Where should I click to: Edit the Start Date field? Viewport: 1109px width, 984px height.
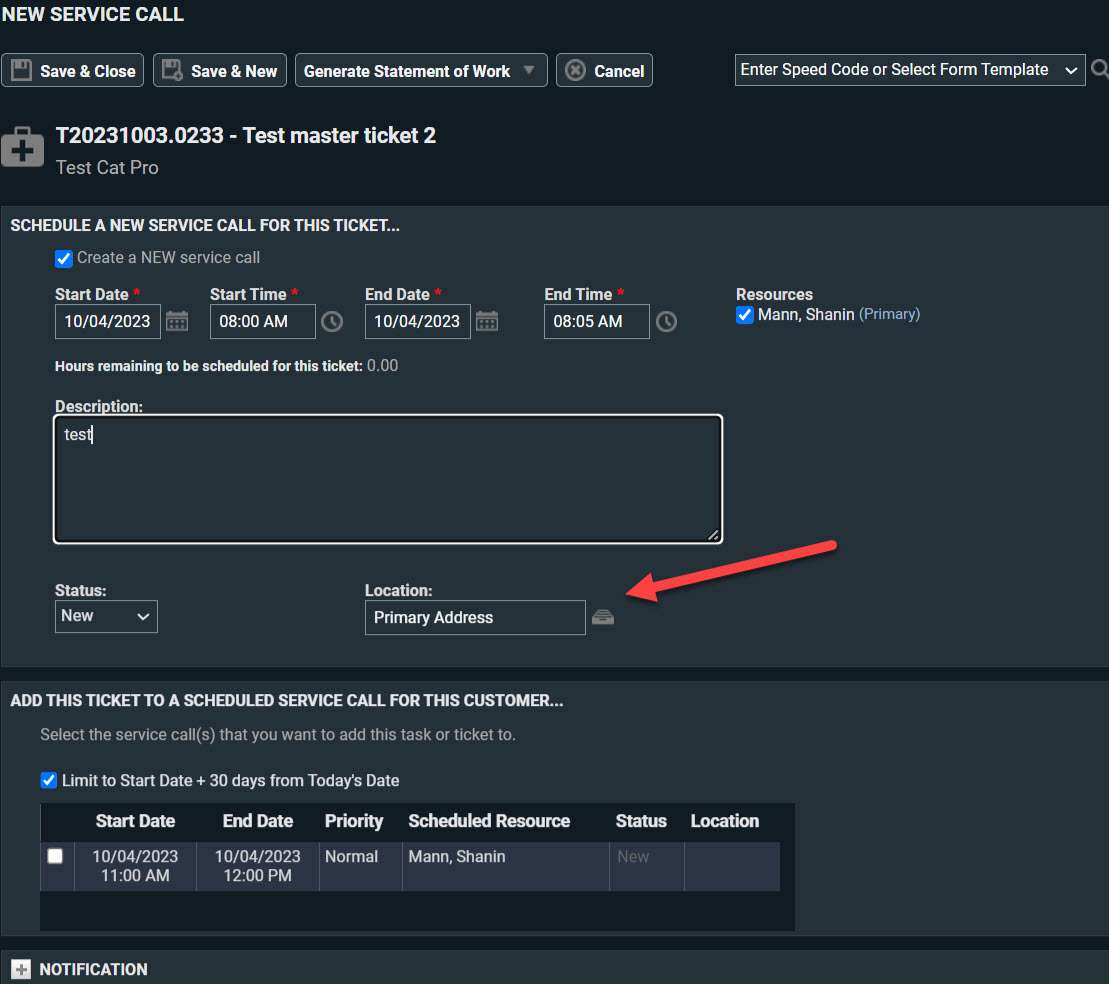coord(108,322)
